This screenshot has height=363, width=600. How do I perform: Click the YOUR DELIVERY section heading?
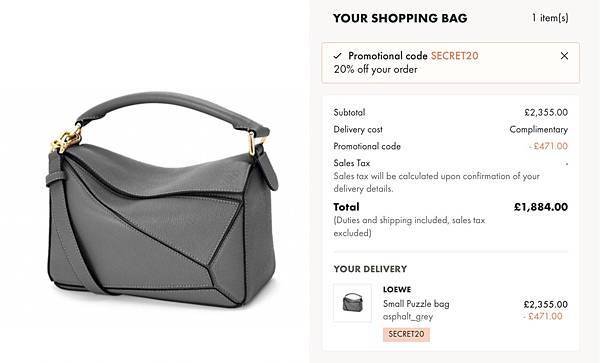pos(370,269)
